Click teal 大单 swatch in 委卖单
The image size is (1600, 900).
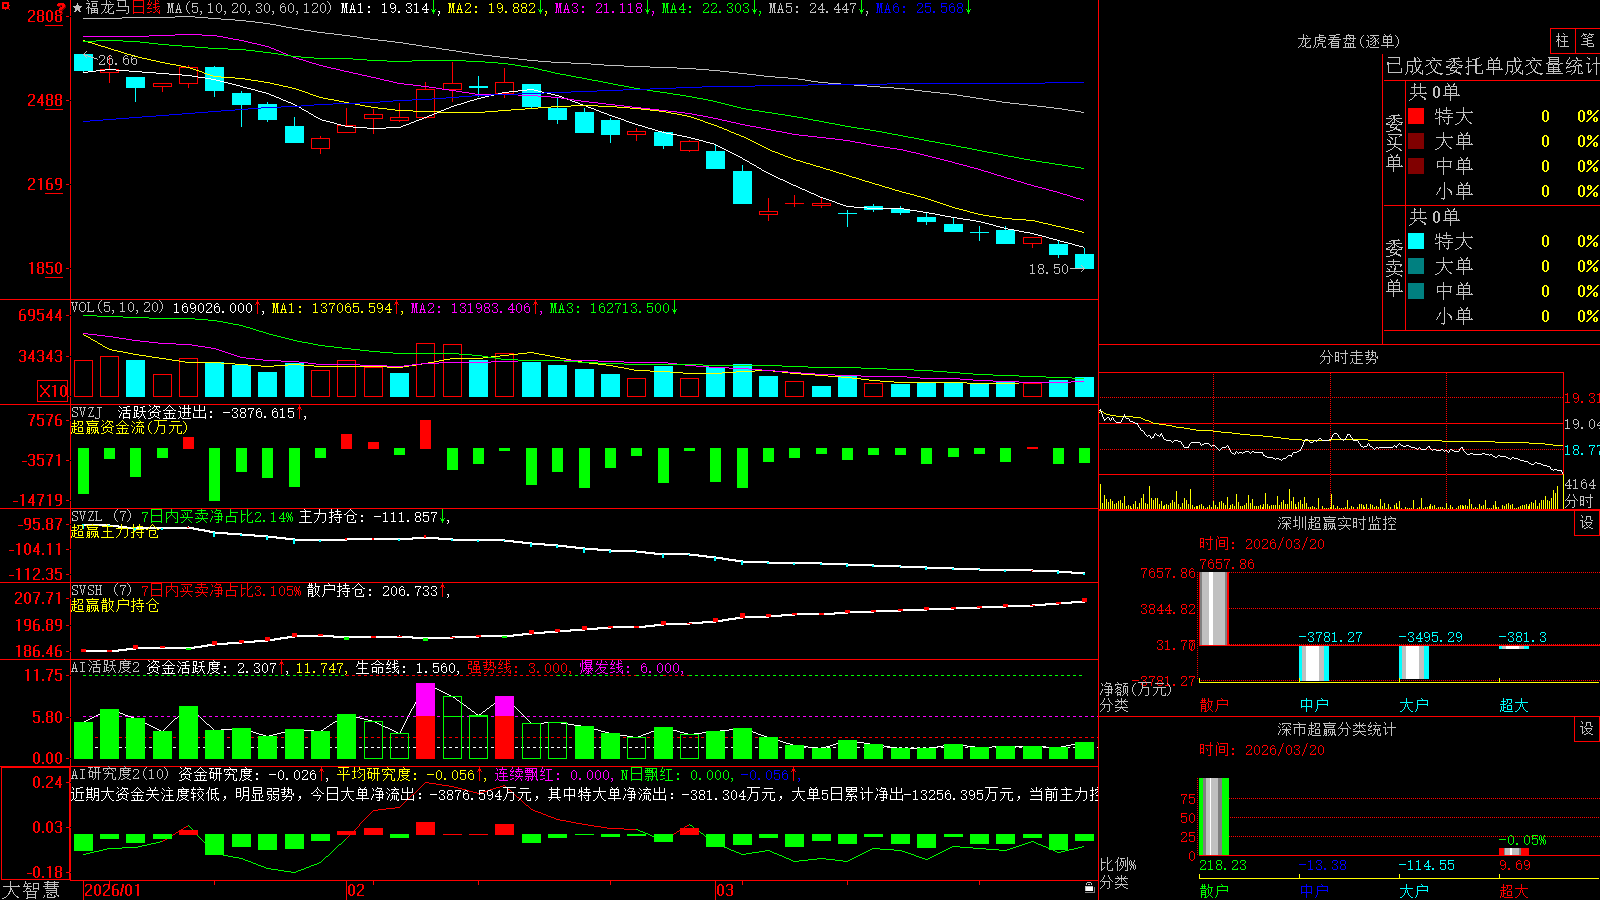pyautogui.click(x=1416, y=266)
